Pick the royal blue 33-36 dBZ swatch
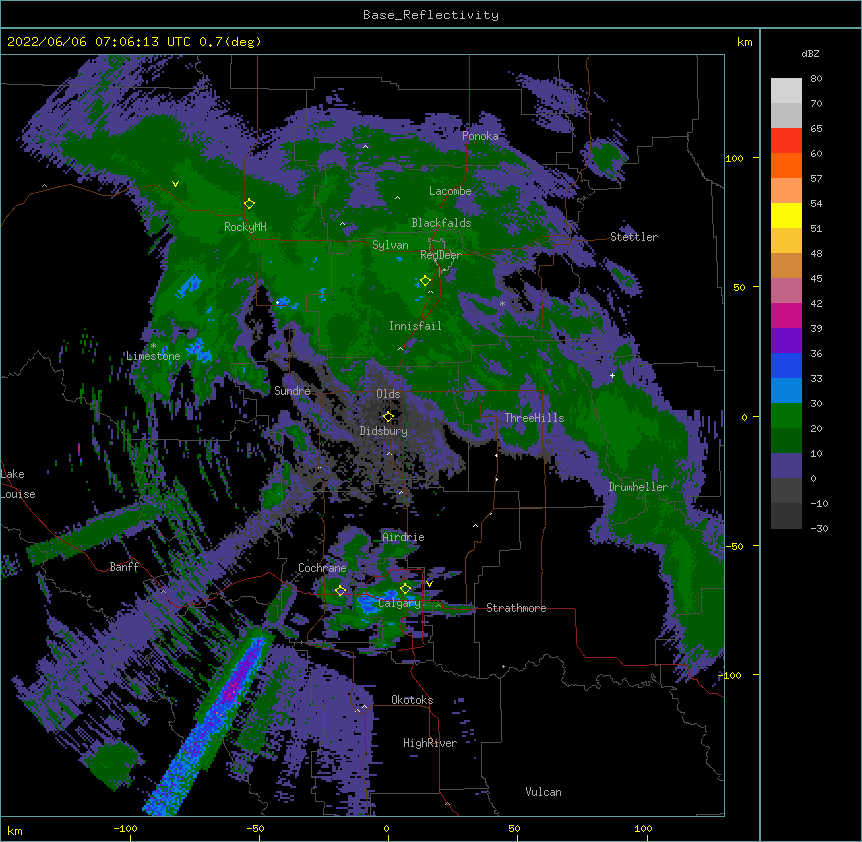Screen dimensions: 862x842 [786, 365]
